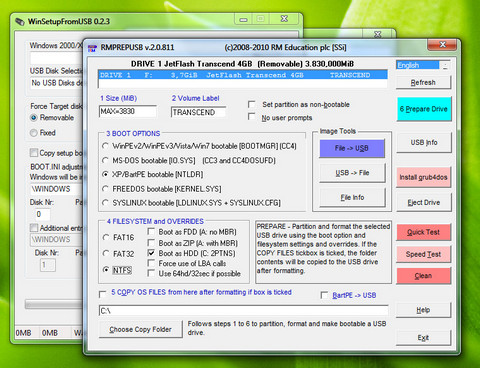The image size is (480, 368).
Task: Select MS-DOS bootable [IO.SYS] option
Action: (105, 160)
